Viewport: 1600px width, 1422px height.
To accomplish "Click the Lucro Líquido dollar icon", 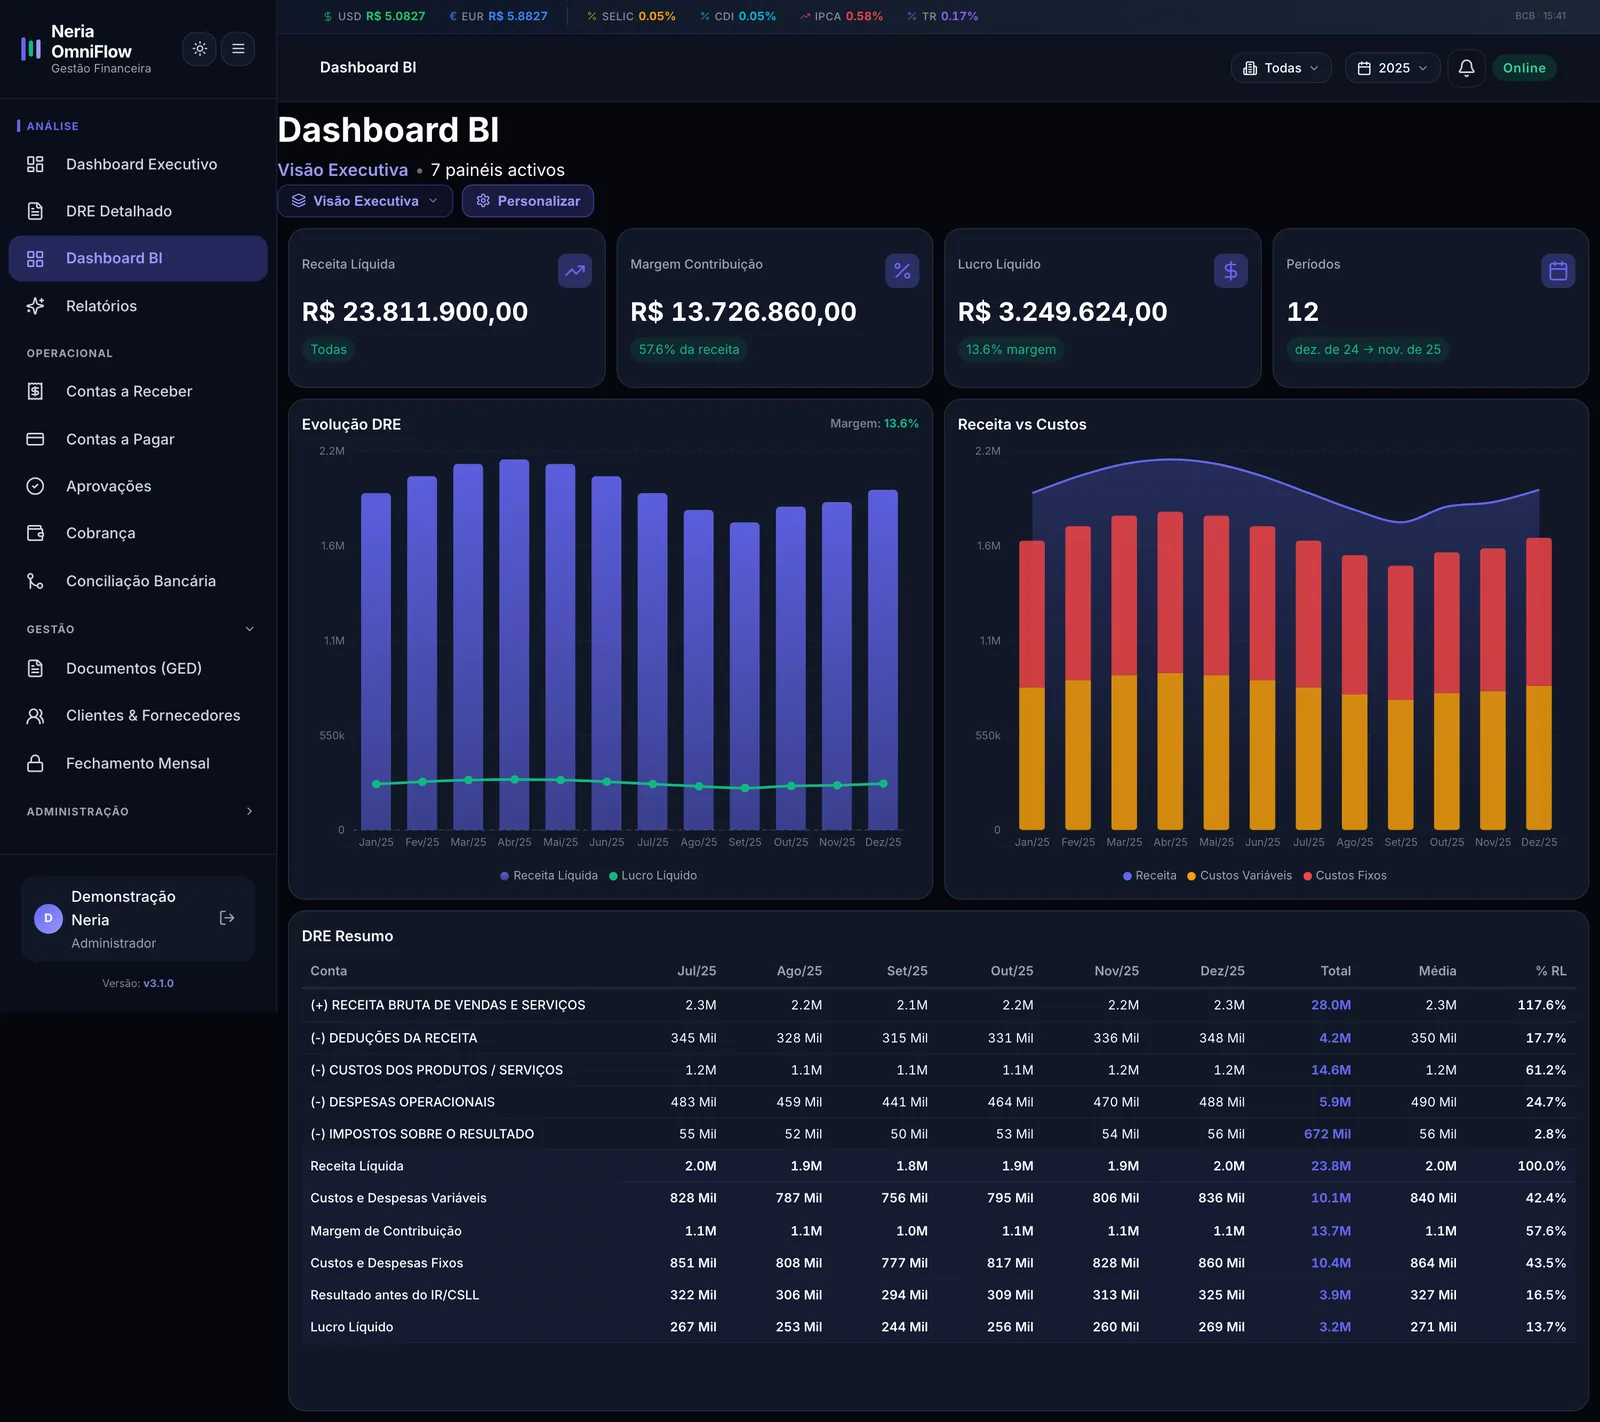I will (x=1231, y=271).
